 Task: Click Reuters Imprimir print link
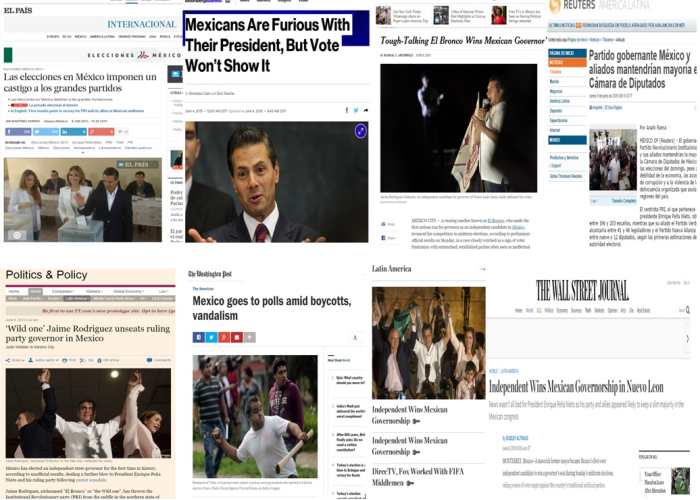596,108
